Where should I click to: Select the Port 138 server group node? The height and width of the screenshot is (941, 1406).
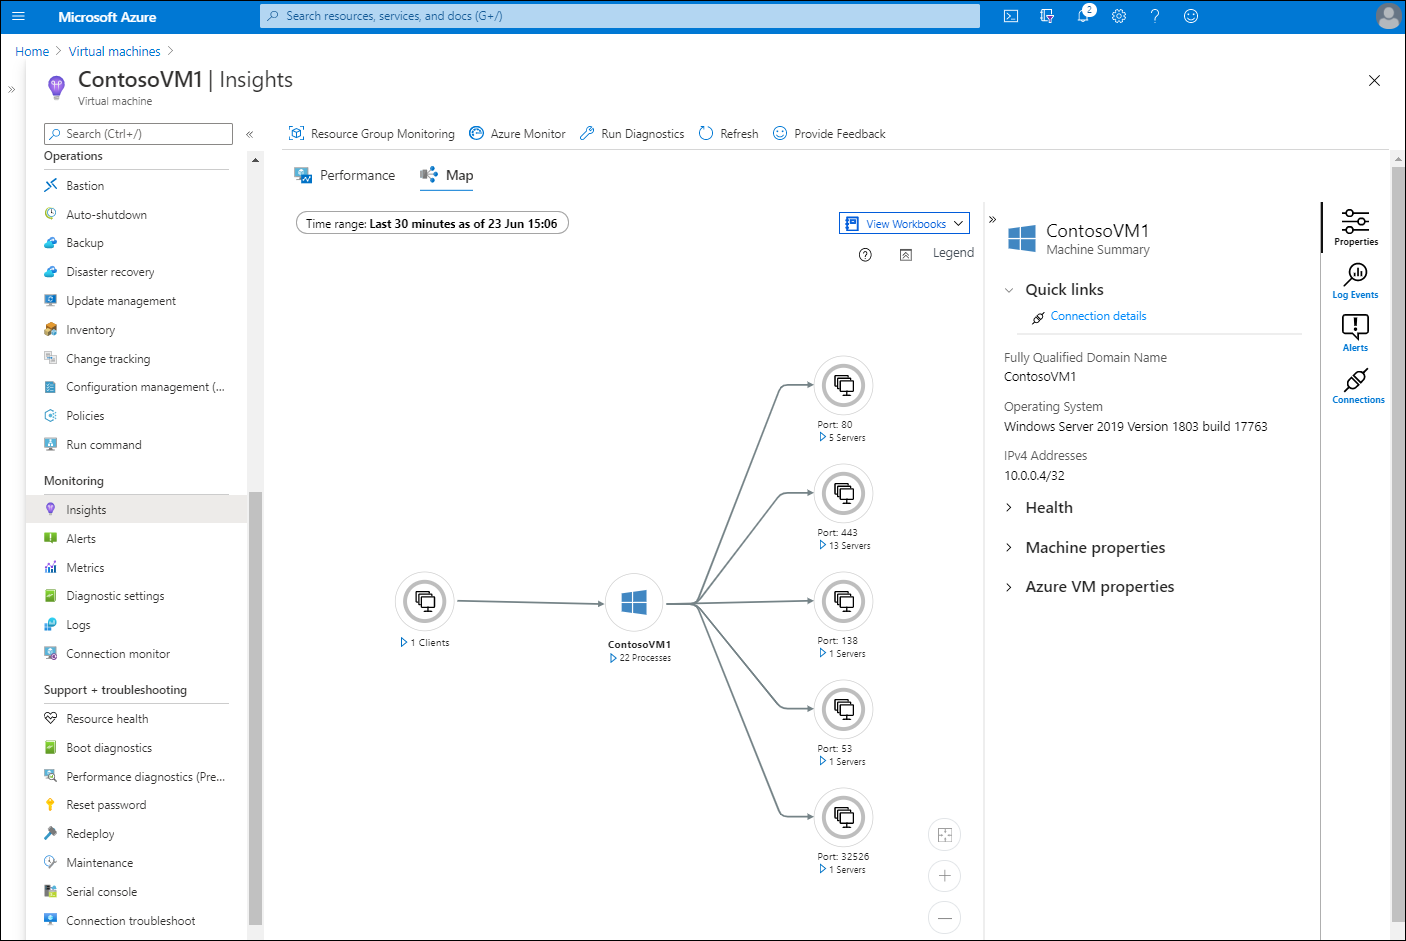point(844,601)
